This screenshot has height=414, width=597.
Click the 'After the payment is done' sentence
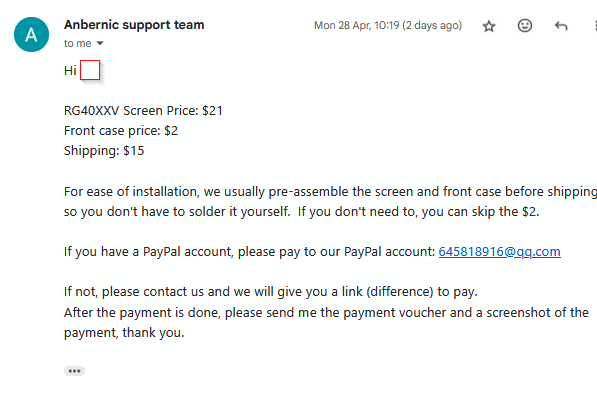326,323
